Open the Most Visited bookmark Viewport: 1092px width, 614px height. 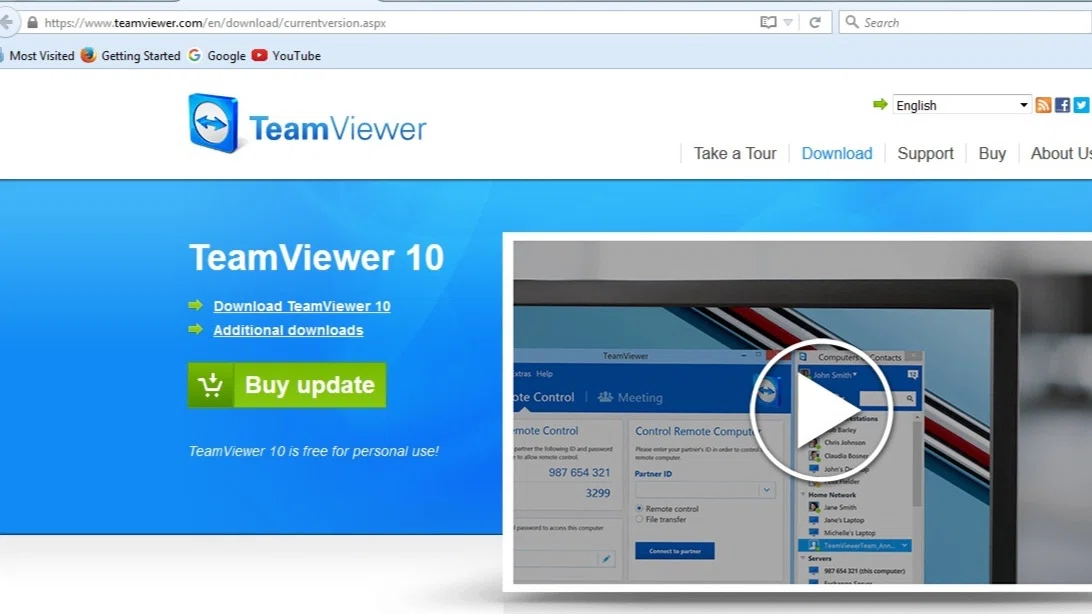[38, 56]
